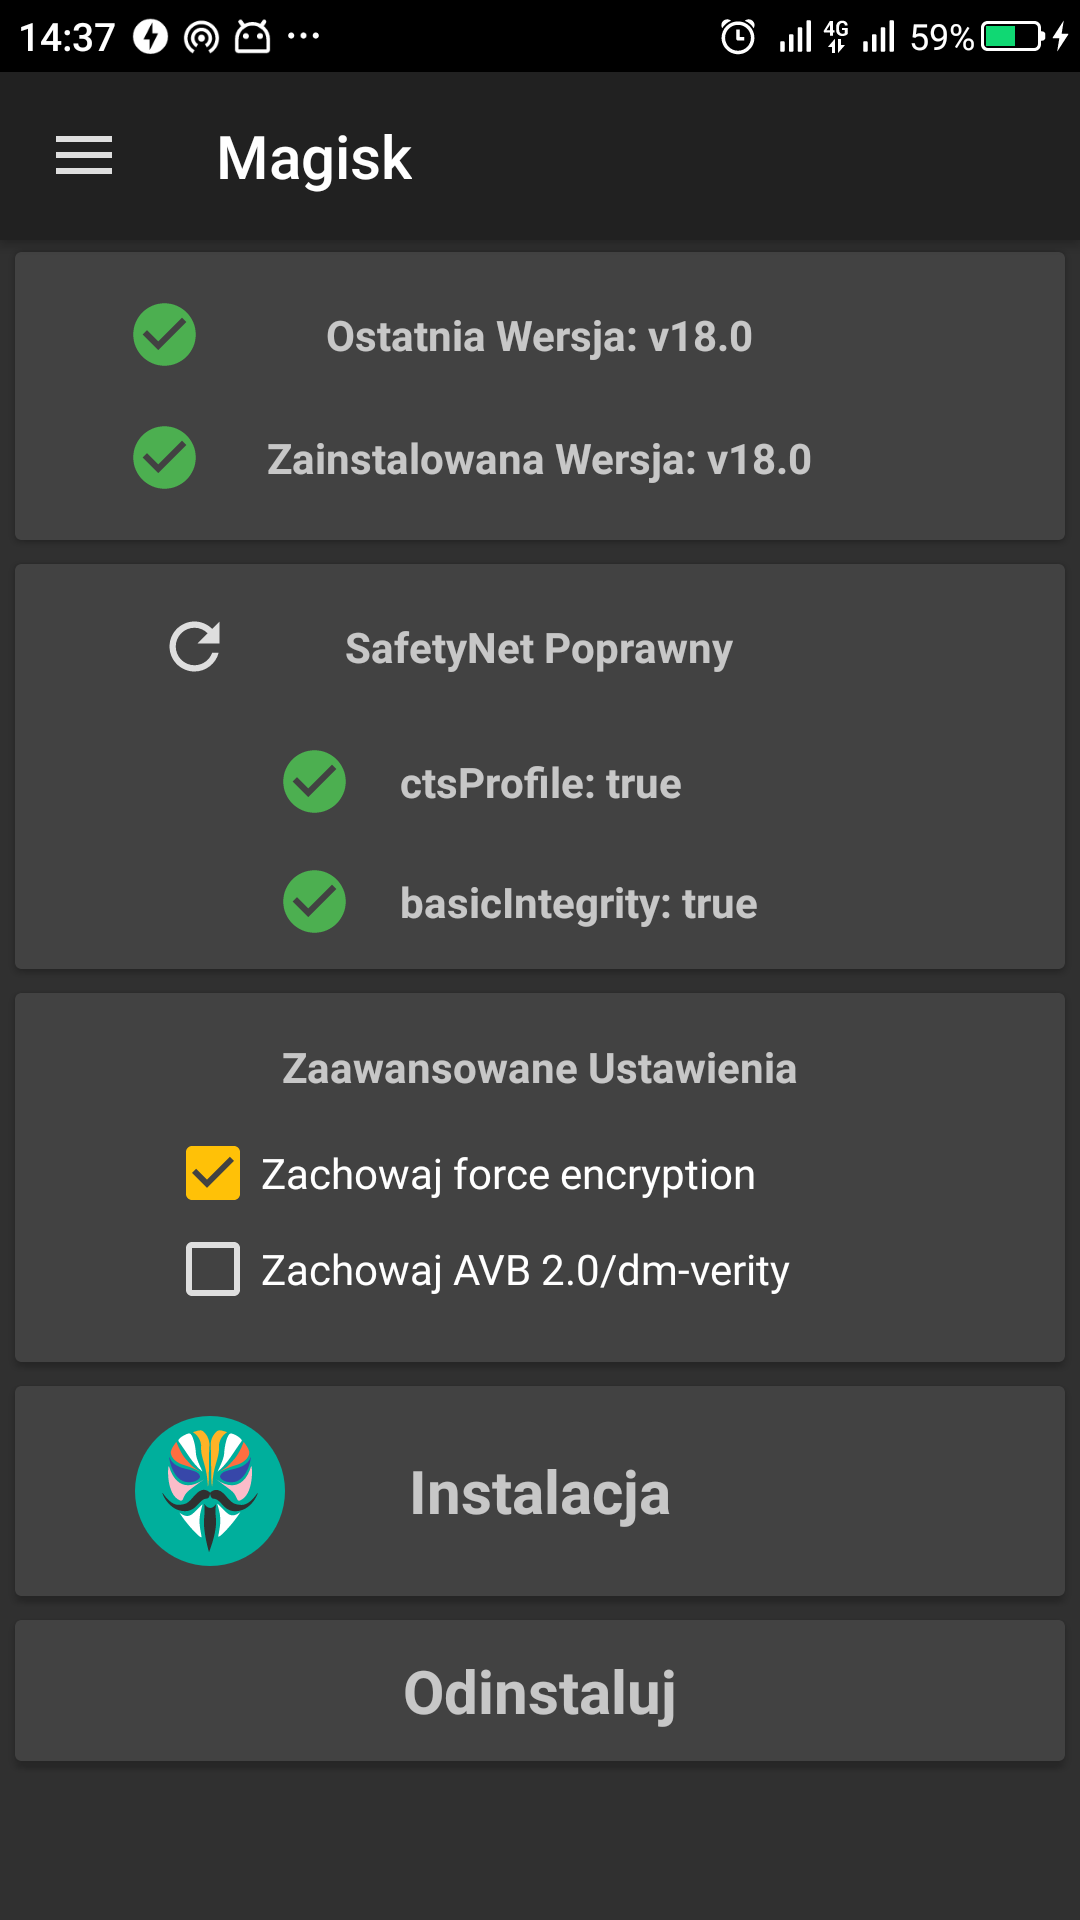Screen dimensions: 1080x1920
Task: Open the hamburger navigation menu
Action: (84, 156)
